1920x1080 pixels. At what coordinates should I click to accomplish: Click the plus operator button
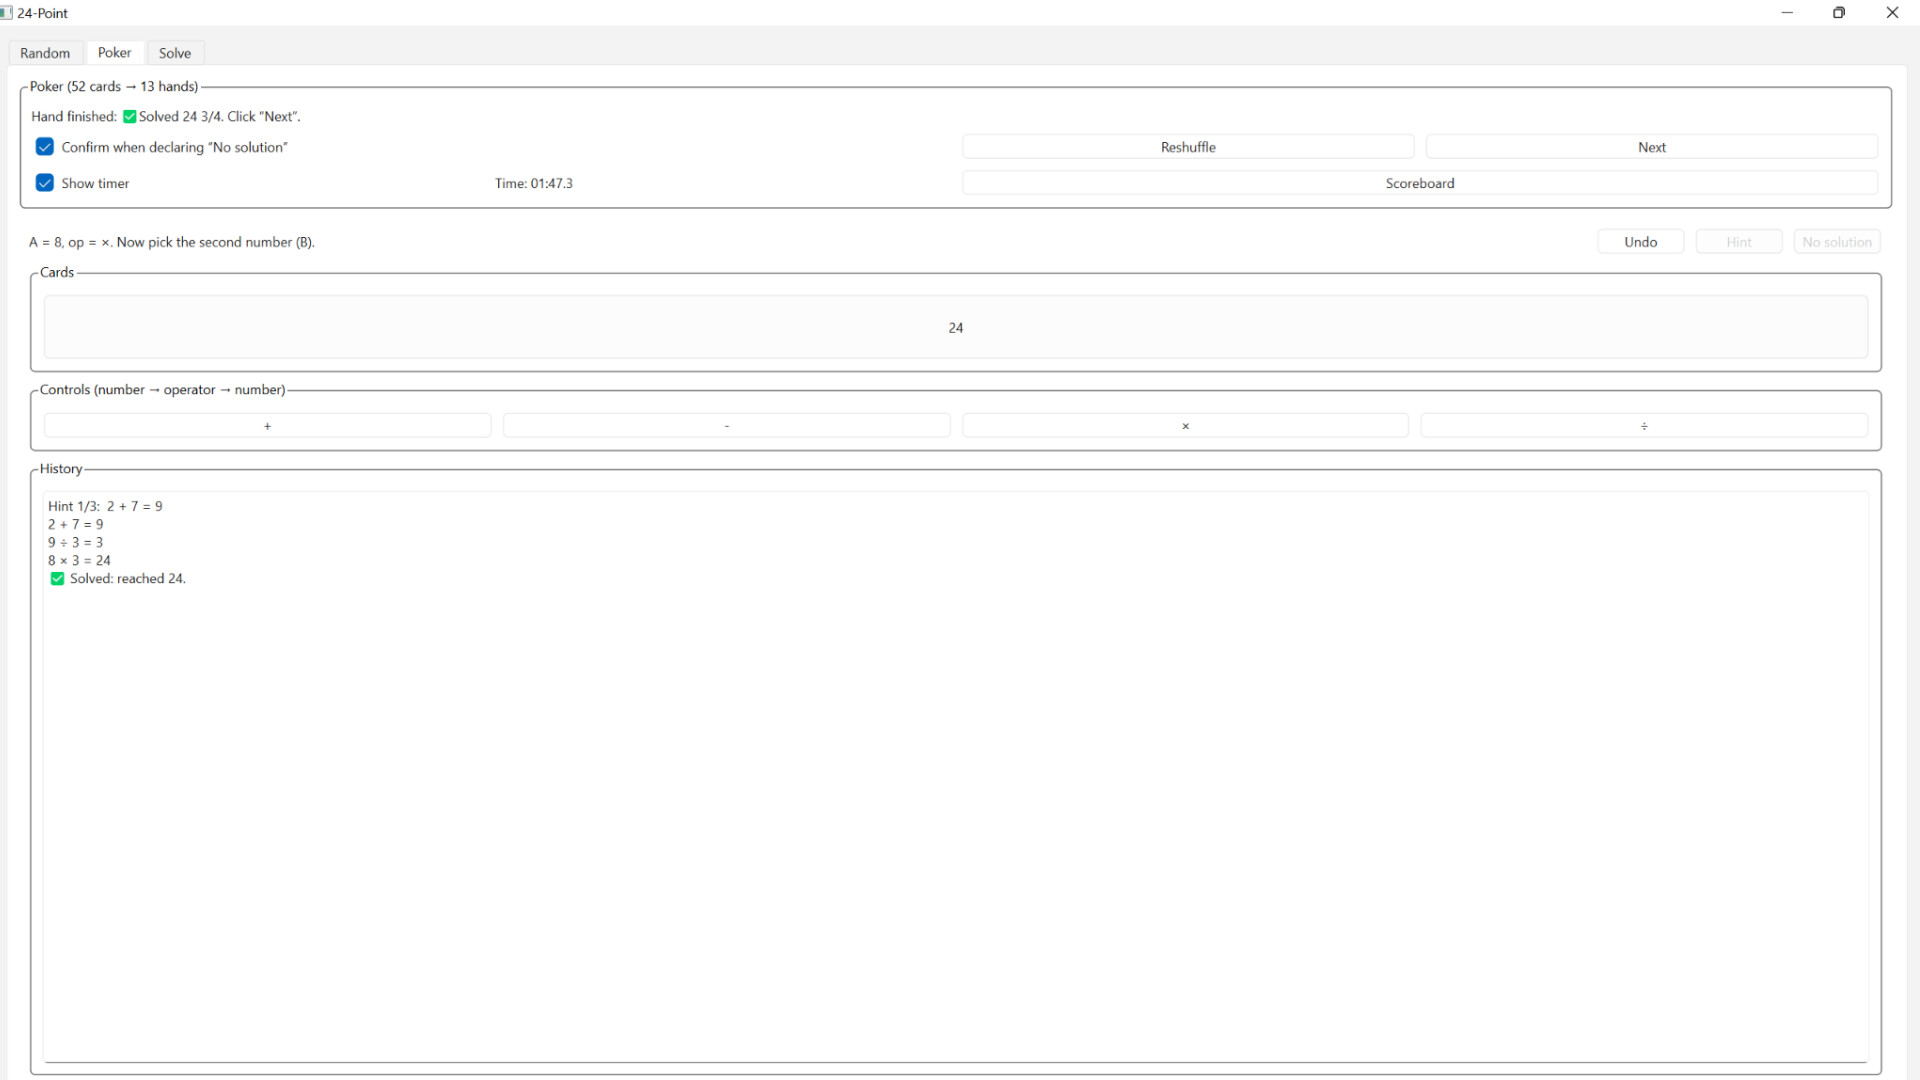267,426
